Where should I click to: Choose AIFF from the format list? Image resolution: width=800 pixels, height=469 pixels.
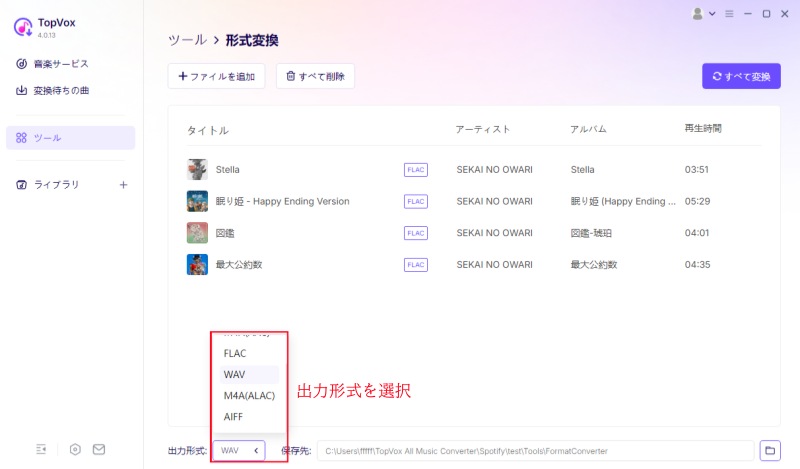click(249, 417)
